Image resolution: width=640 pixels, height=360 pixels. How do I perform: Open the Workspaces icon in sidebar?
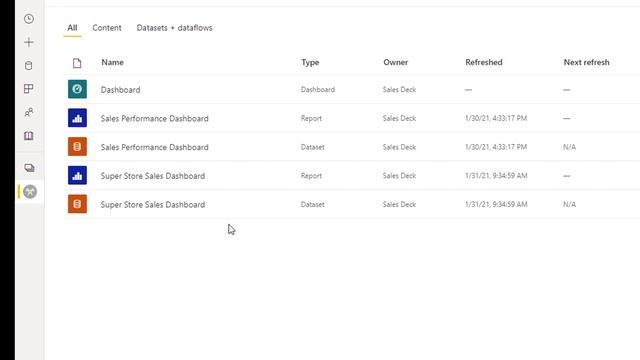(x=29, y=168)
